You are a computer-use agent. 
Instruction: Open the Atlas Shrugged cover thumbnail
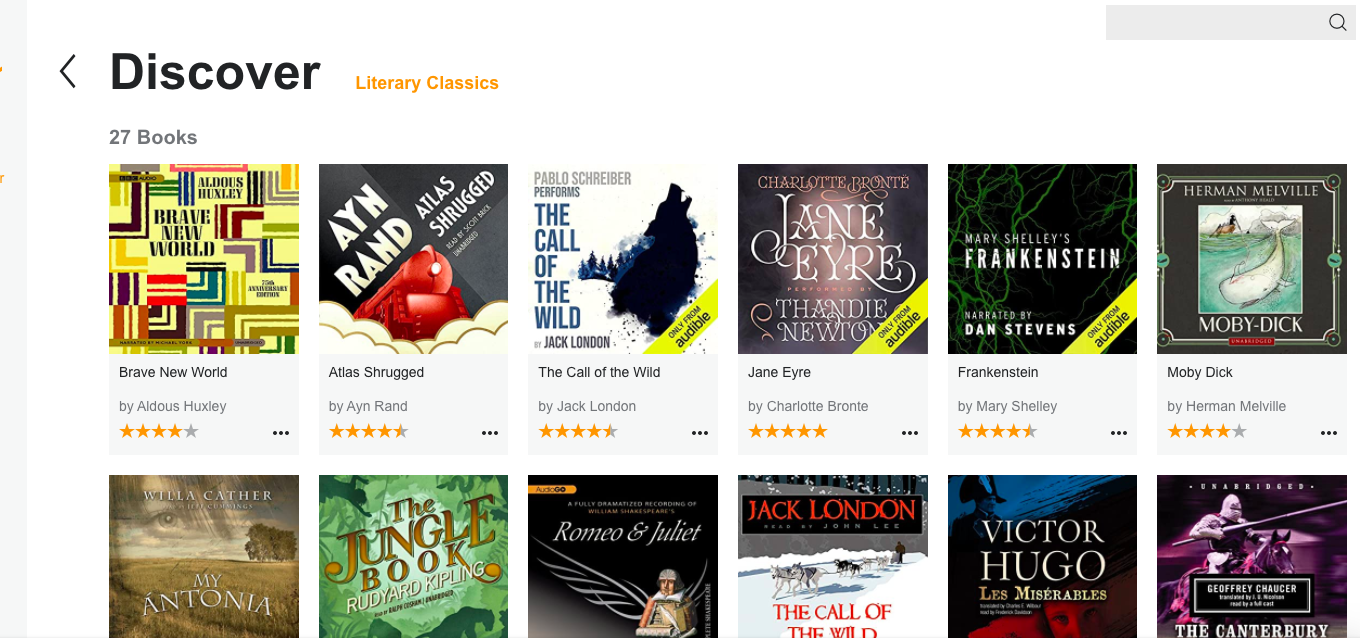413,259
